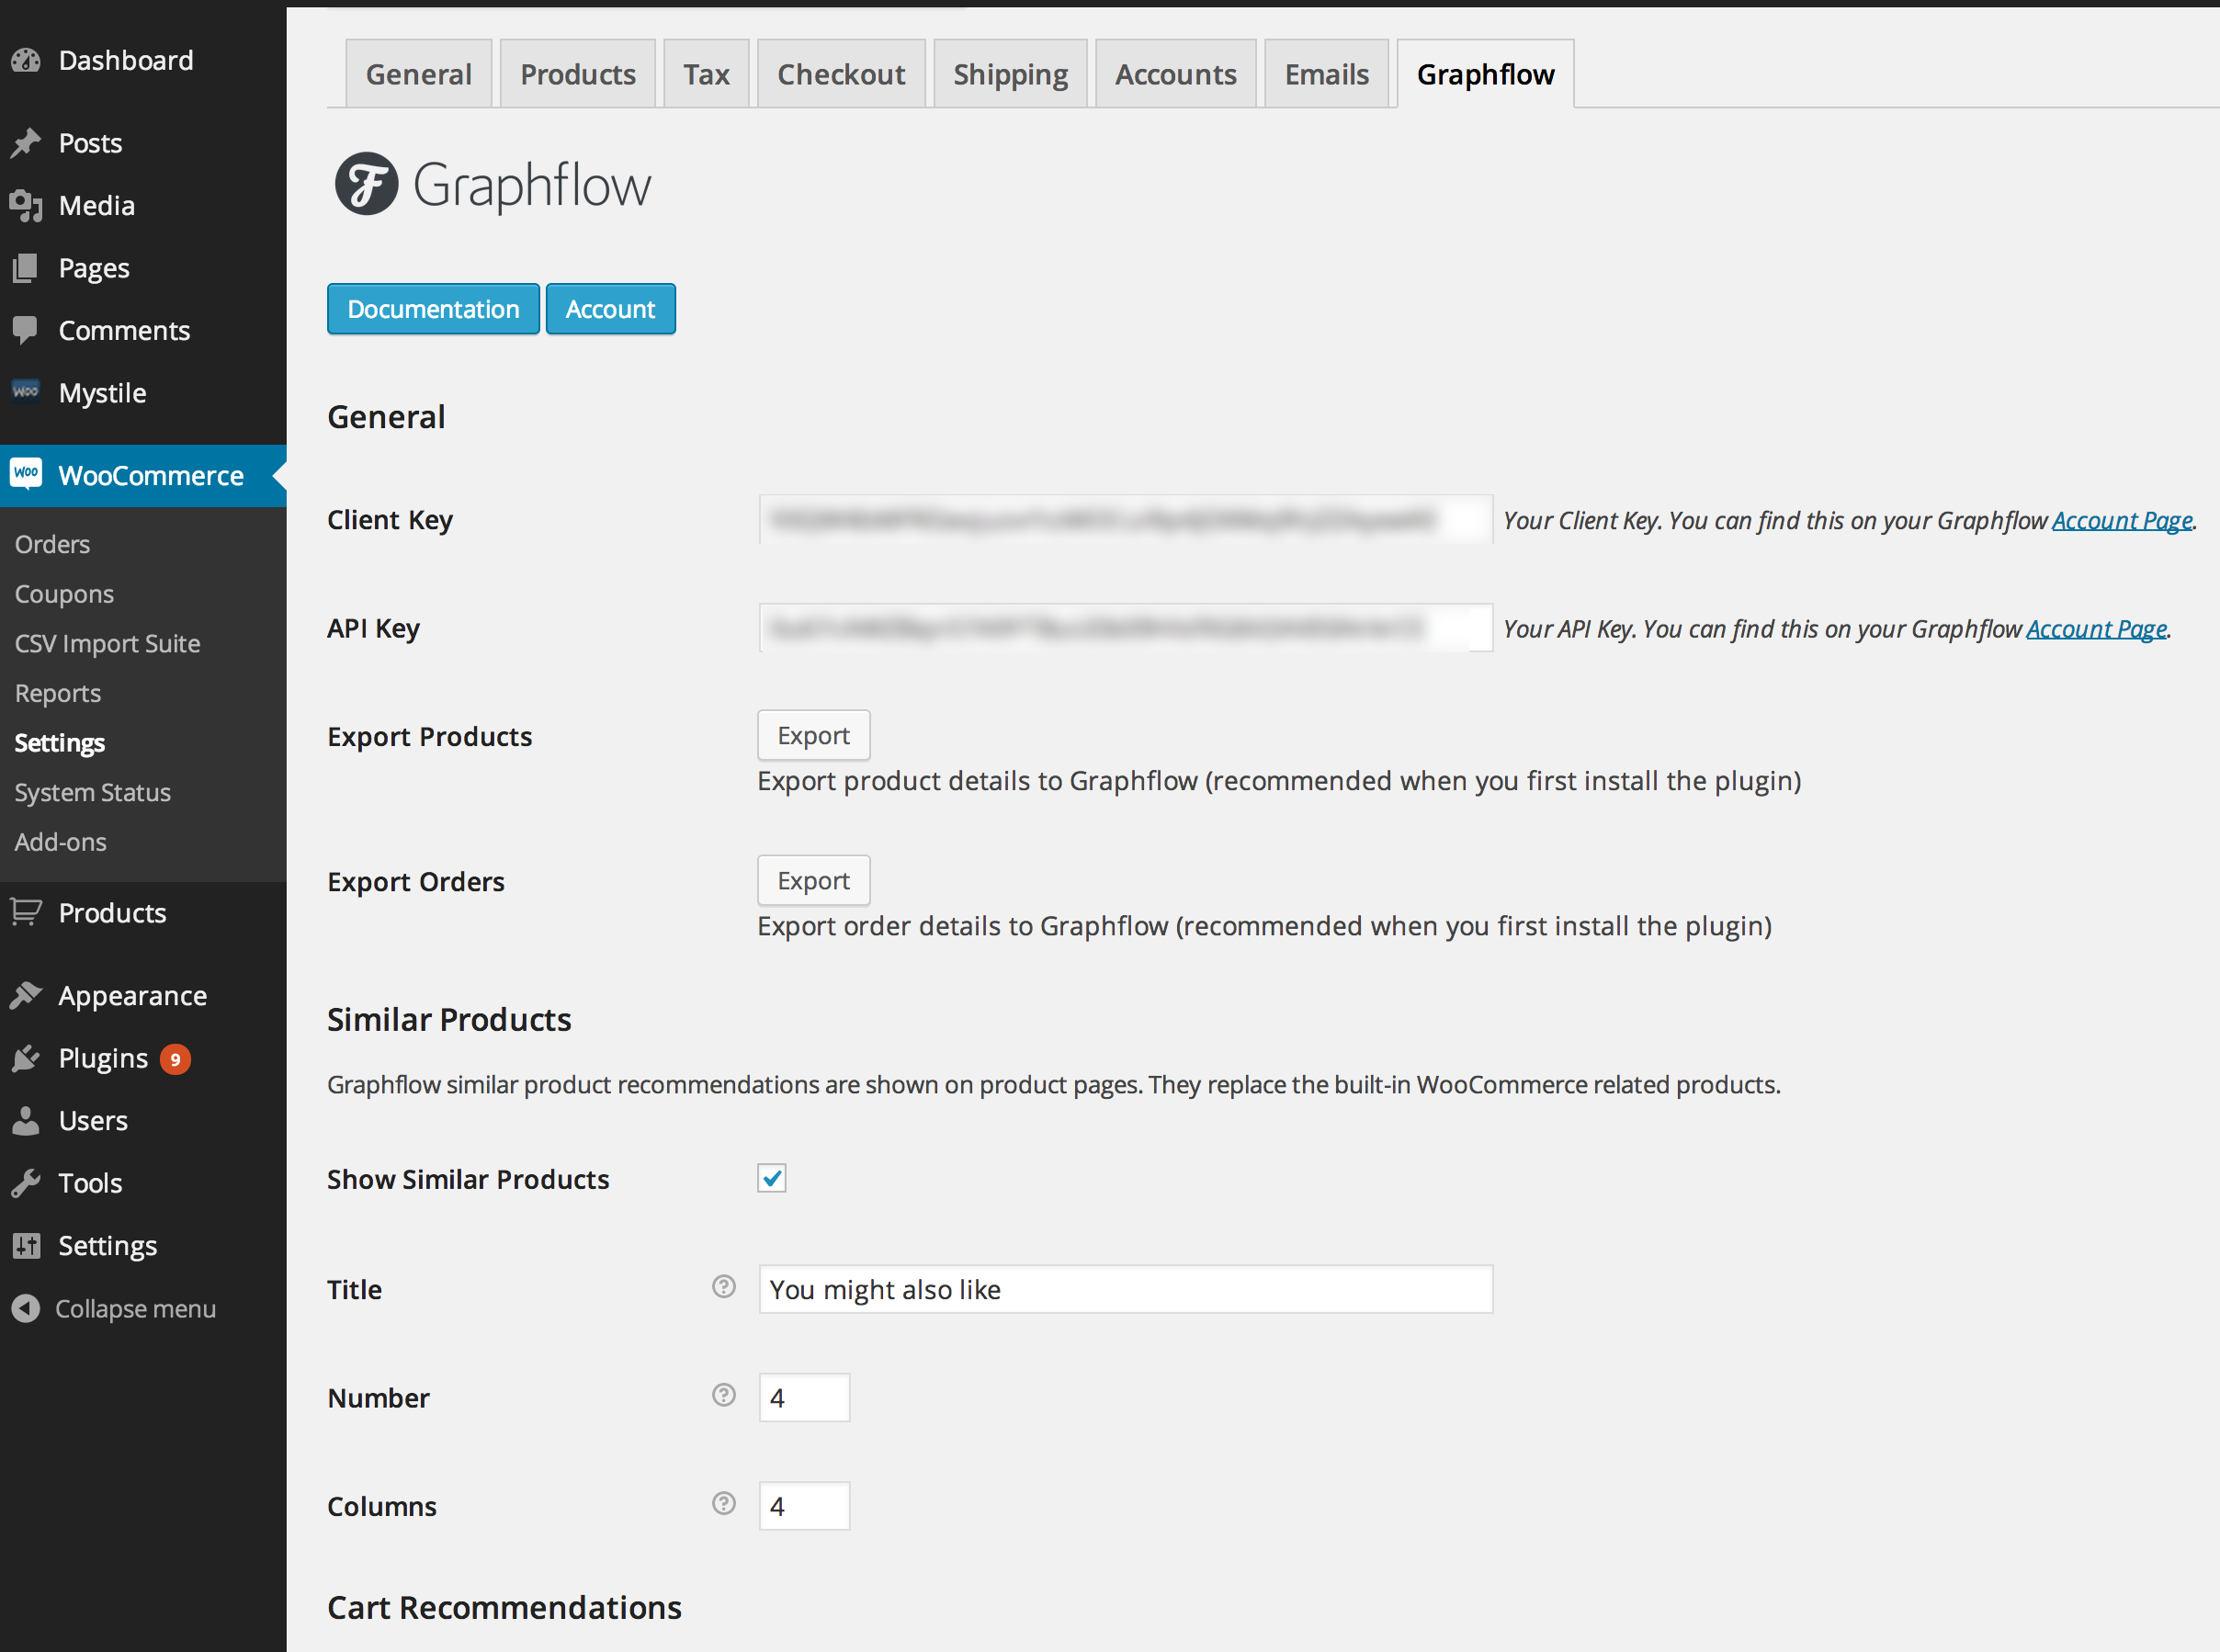Switch to the Products settings tab

tap(578, 74)
